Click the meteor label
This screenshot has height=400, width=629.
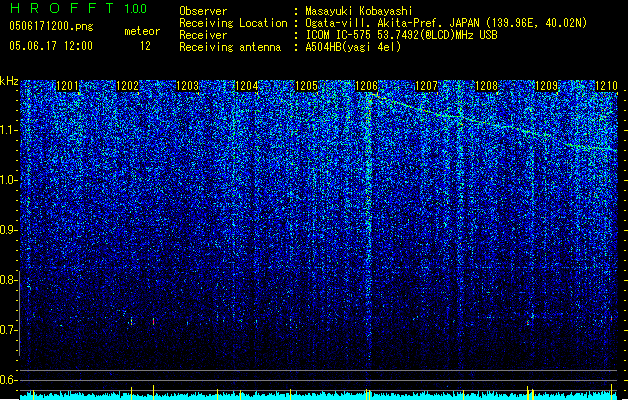point(142,31)
